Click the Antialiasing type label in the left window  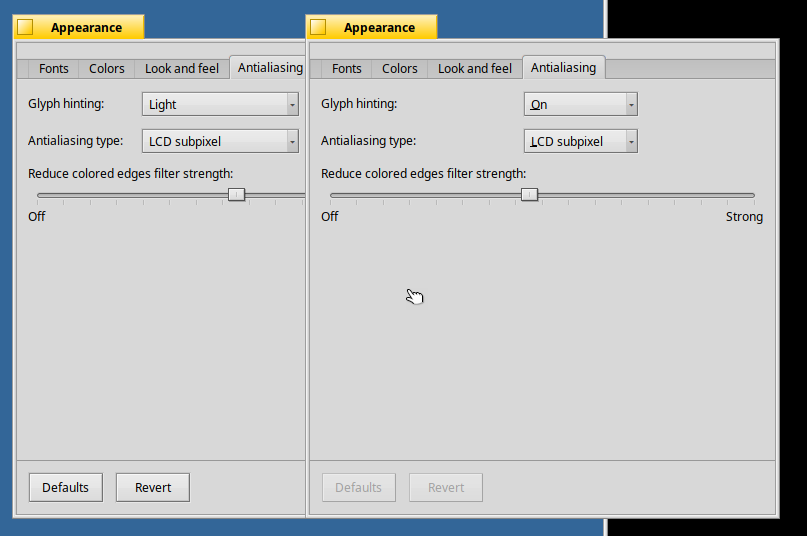(x=75, y=141)
